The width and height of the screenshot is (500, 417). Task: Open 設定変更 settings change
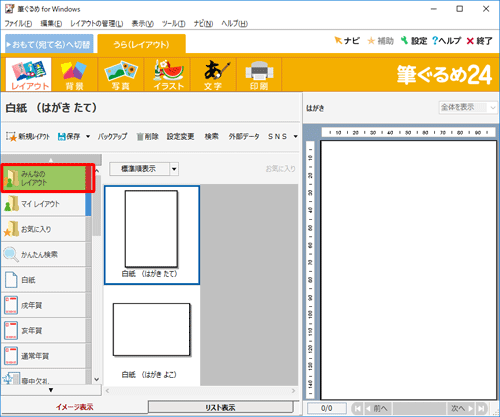click(180, 136)
